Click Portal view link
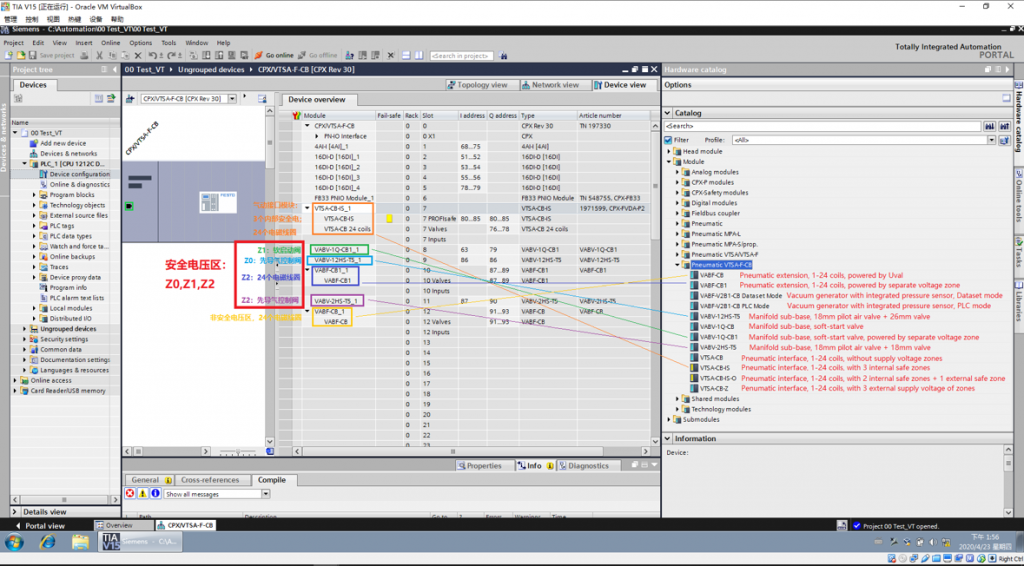 tap(40, 526)
